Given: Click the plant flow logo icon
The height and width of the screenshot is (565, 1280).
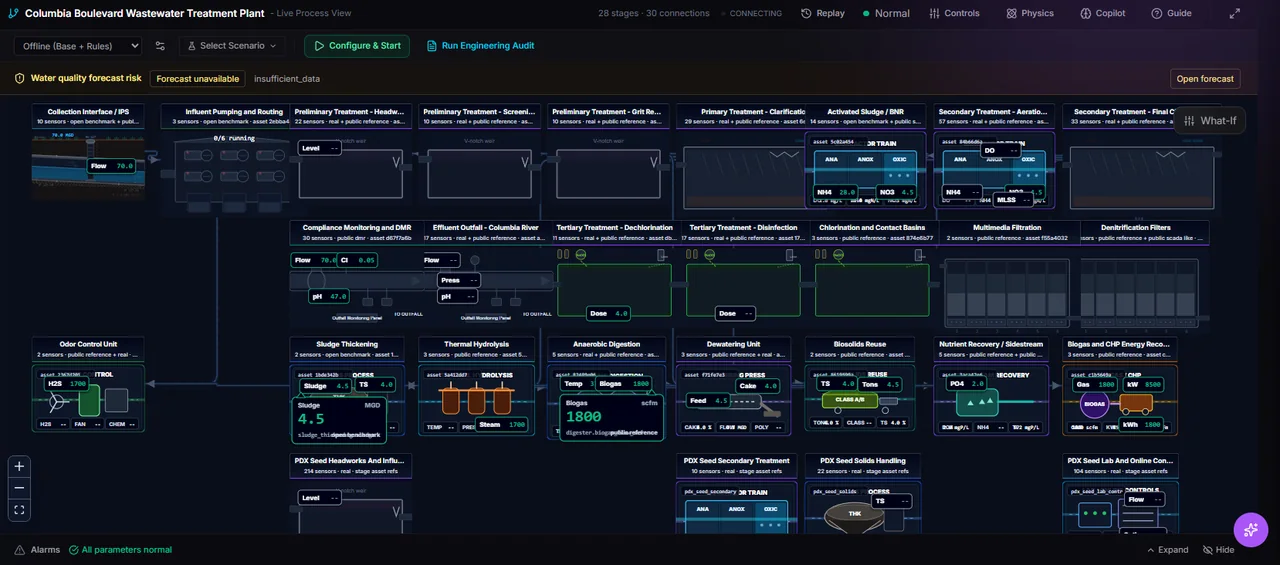Looking at the screenshot, I should tap(13, 13).
